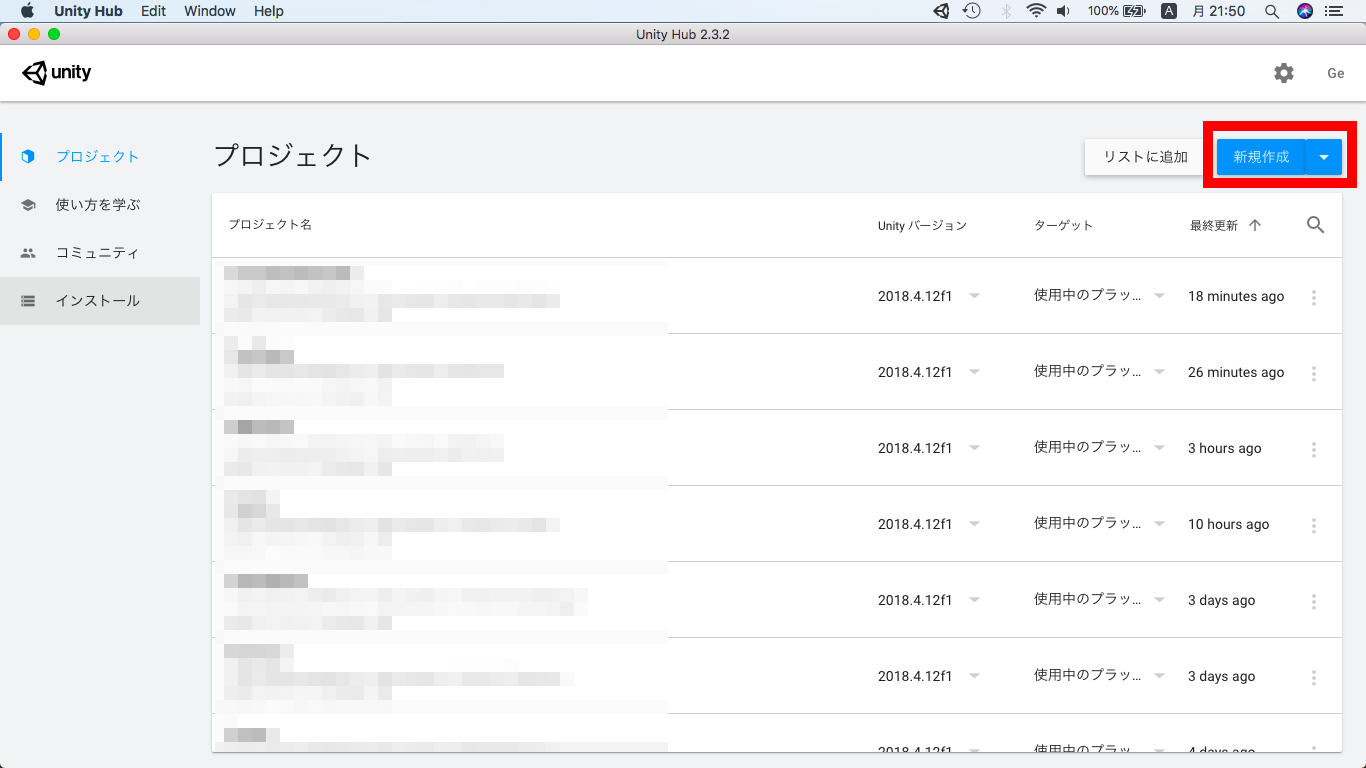The image size is (1366, 768).
Task: Go to インストール section
Action: [x=100, y=301]
